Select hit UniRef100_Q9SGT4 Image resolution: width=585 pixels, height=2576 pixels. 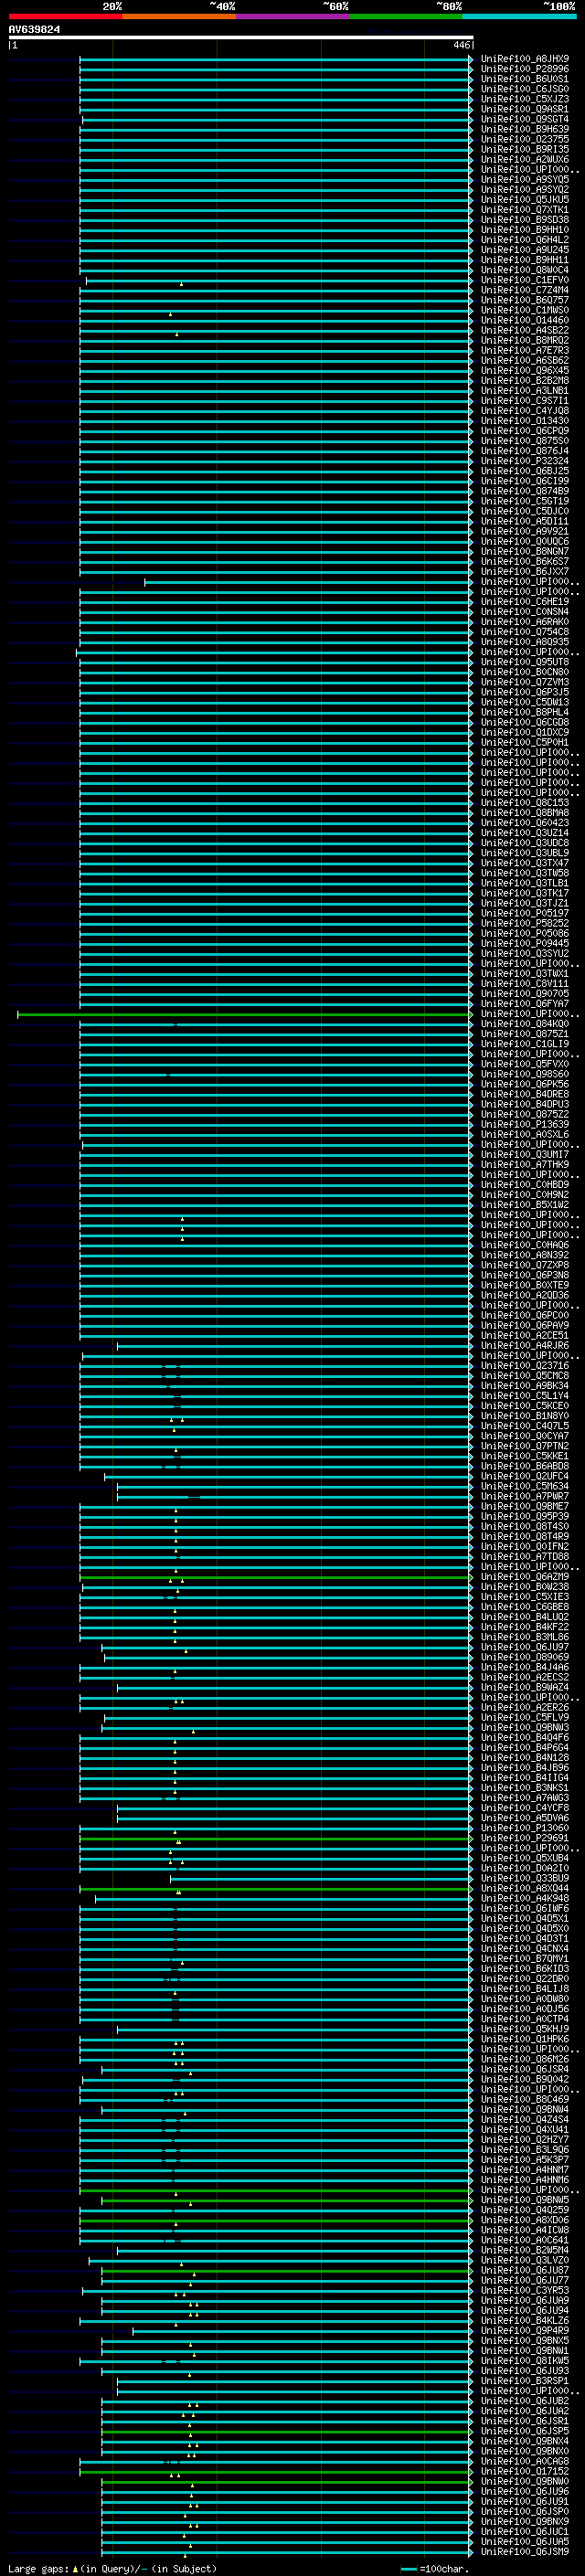tap(524, 119)
